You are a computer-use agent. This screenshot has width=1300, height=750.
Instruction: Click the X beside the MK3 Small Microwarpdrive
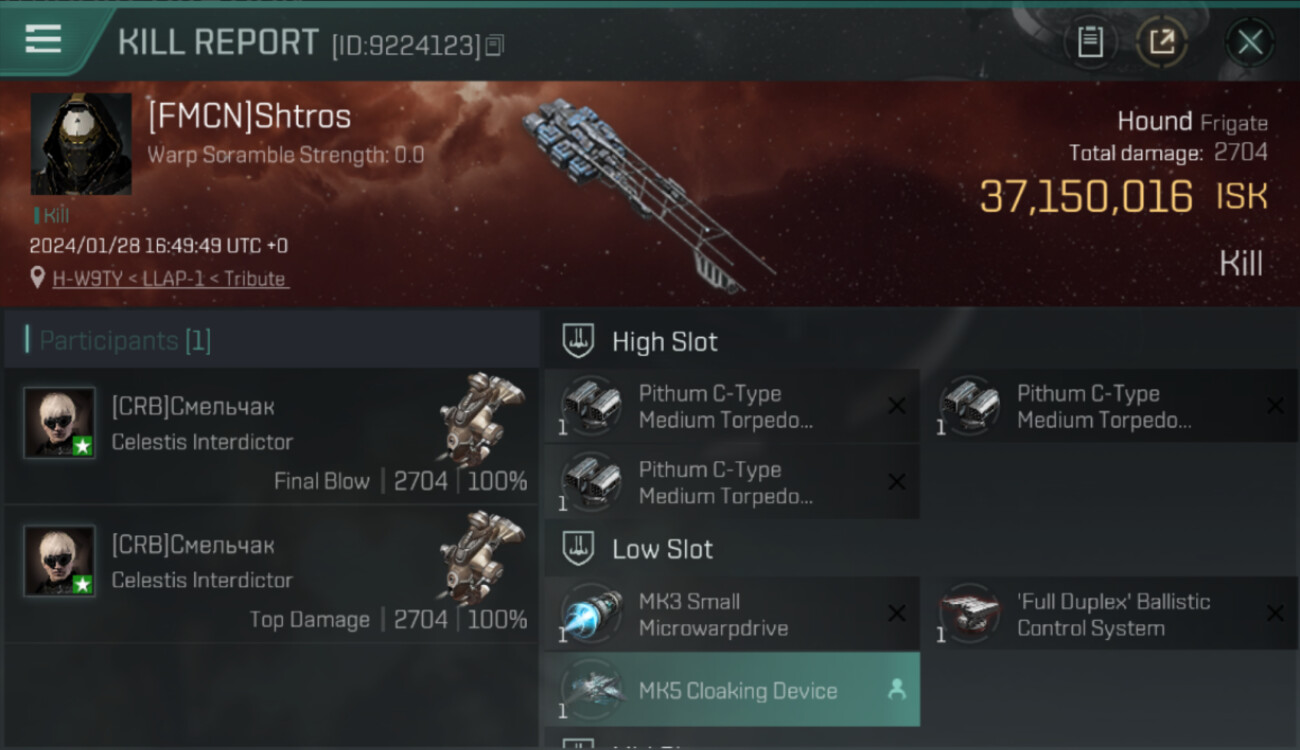click(x=897, y=613)
